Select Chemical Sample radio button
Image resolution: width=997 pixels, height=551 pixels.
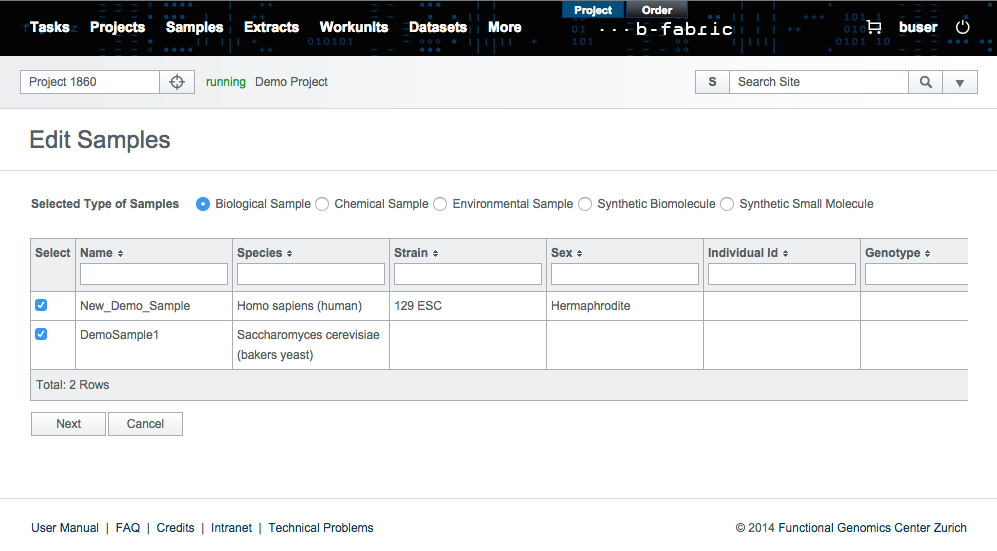tap(322, 204)
